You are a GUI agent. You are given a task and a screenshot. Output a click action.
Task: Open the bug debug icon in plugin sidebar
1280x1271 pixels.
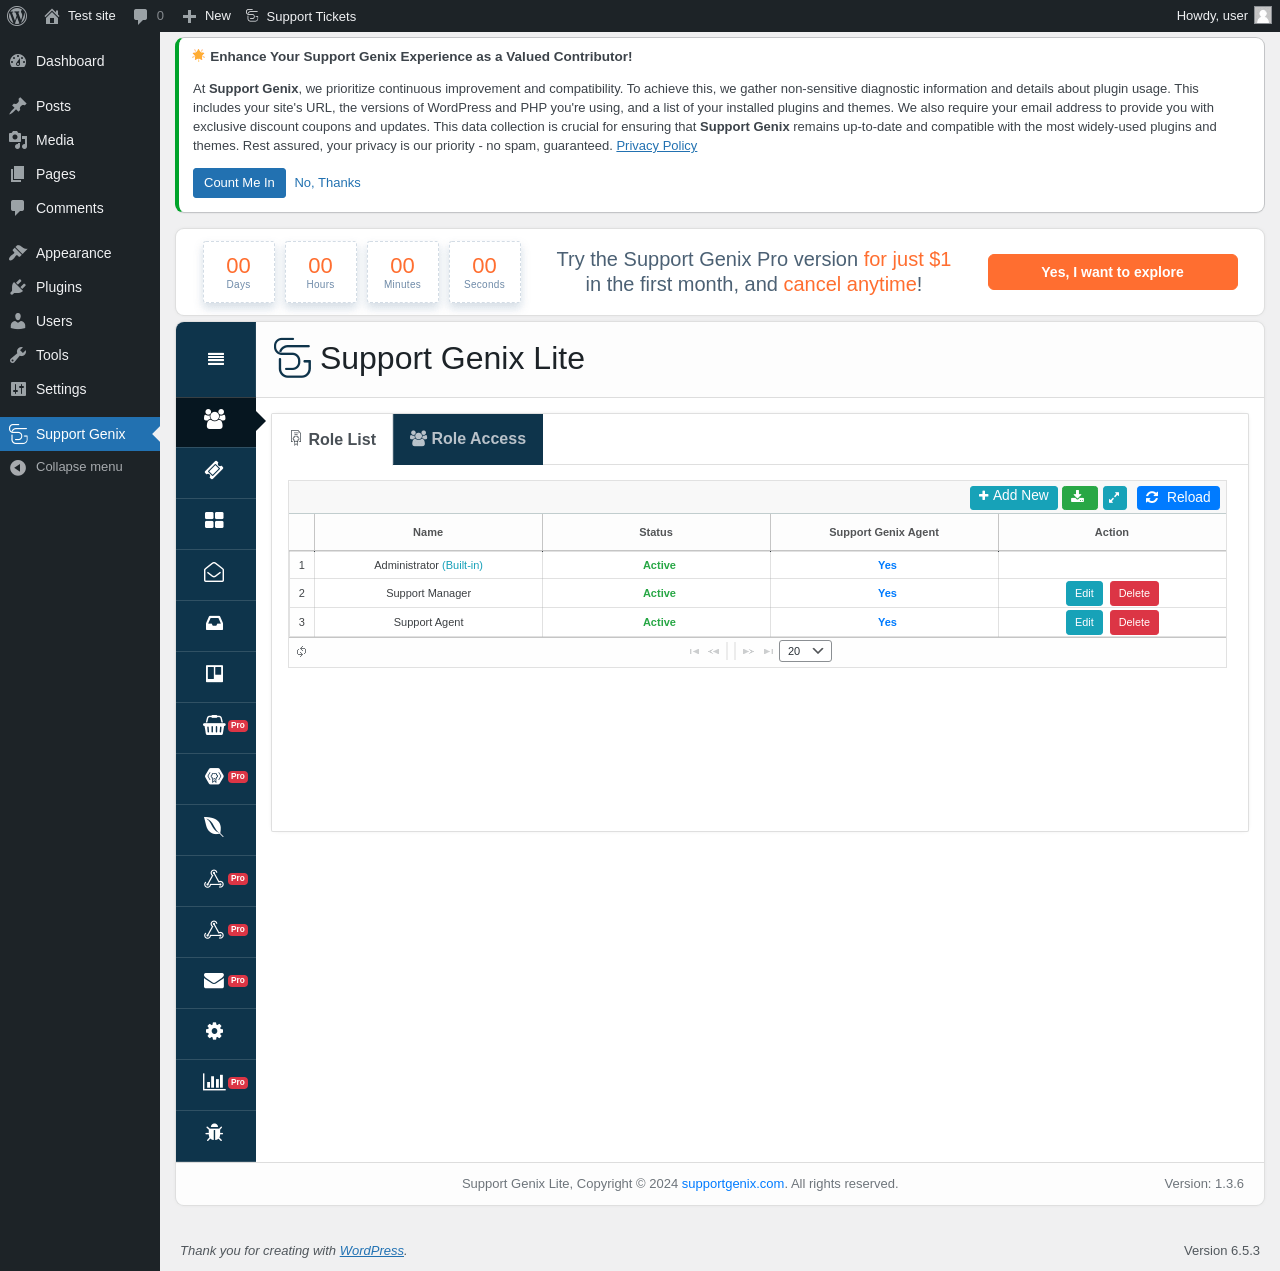[x=214, y=1133]
